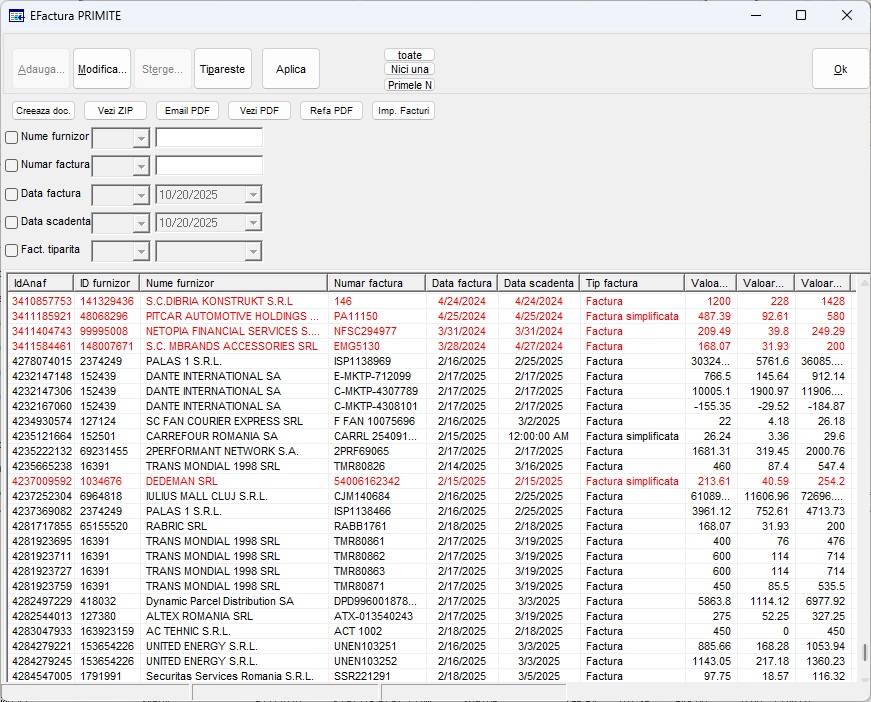This screenshot has width=871, height=702.
Task: Click the Tipareste button
Action: point(222,70)
